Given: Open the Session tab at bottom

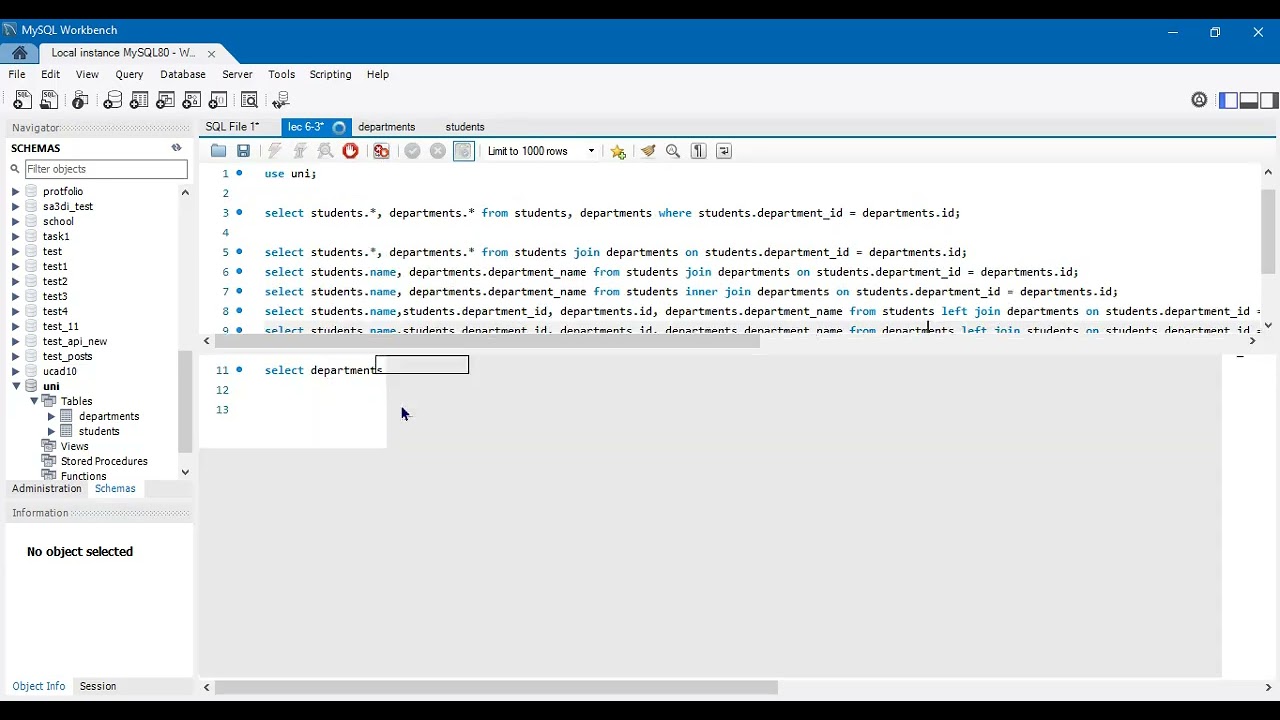Looking at the screenshot, I should pos(98,686).
